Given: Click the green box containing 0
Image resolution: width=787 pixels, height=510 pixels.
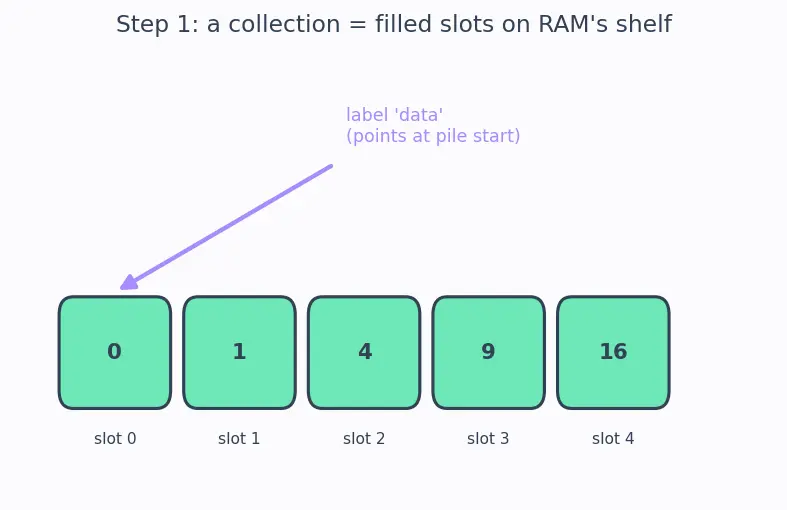Looking at the screenshot, I should pos(115,352).
